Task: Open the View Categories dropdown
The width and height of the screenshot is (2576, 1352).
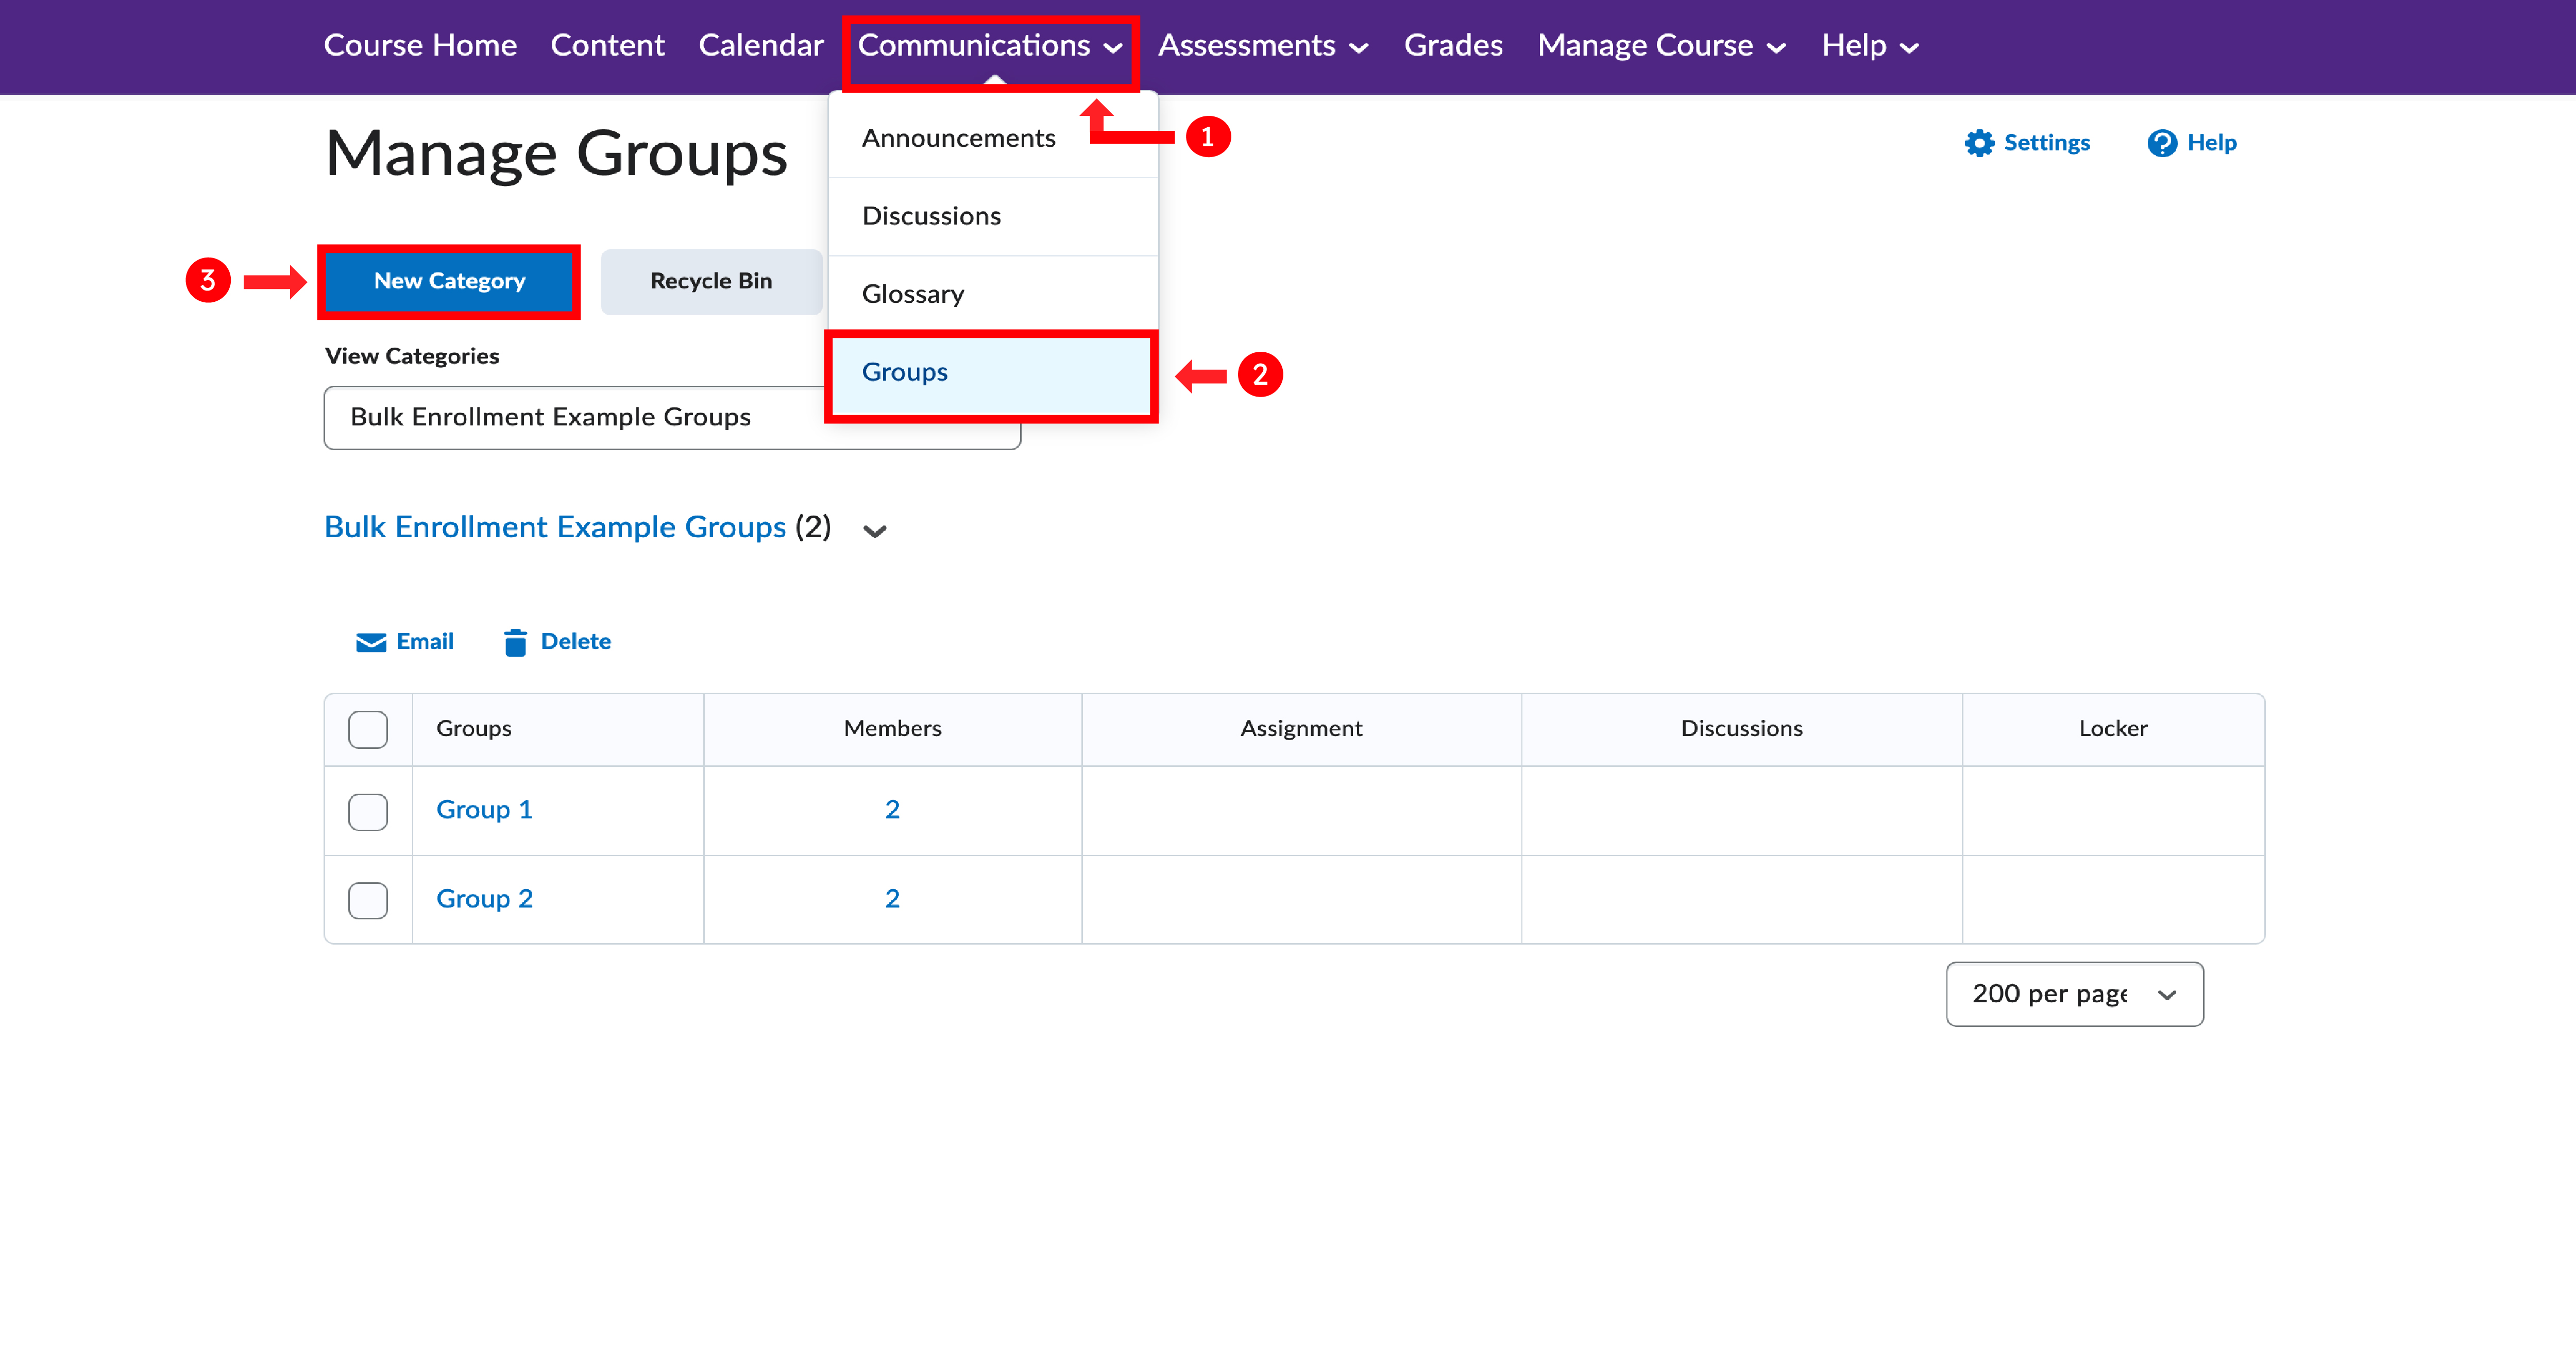Action: tap(671, 417)
